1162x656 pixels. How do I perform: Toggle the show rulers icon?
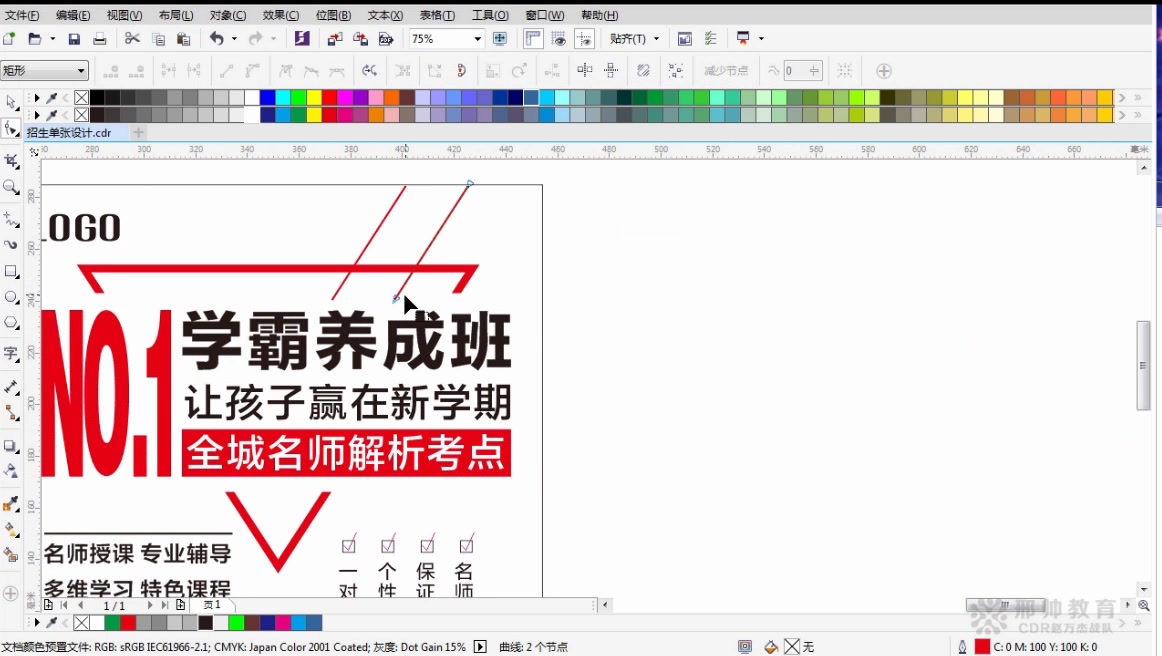(533, 38)
